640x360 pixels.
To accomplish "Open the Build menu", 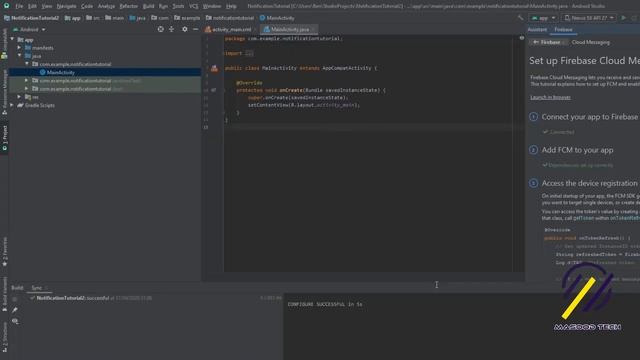I will [x=149, y=6].
